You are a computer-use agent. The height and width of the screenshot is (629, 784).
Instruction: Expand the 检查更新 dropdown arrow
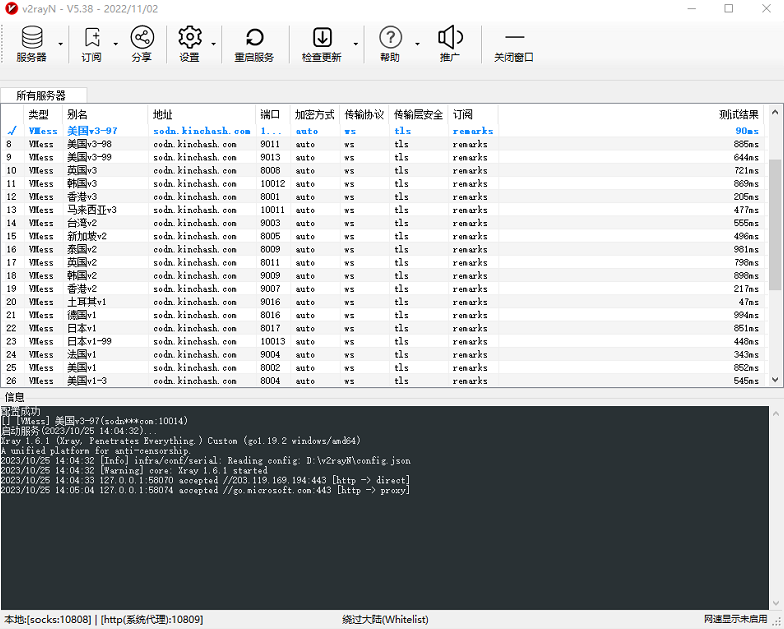(x=356, y=44)
